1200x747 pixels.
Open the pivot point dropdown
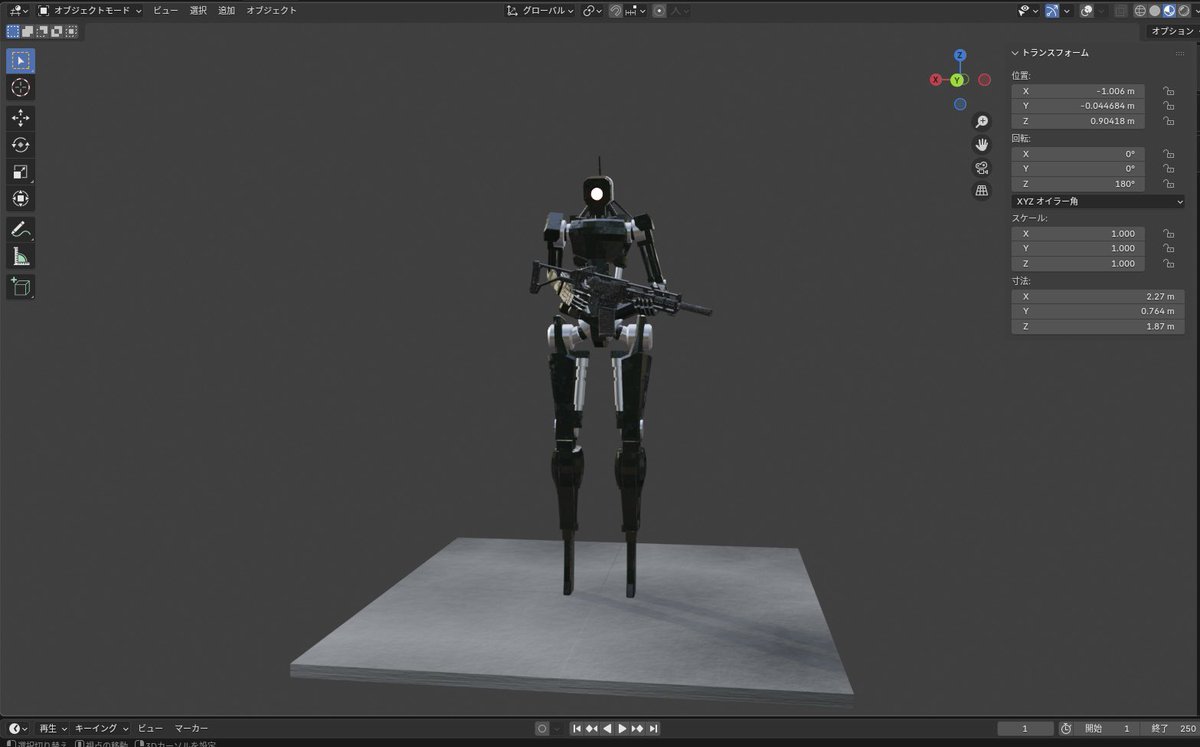(x=592, y=11)
